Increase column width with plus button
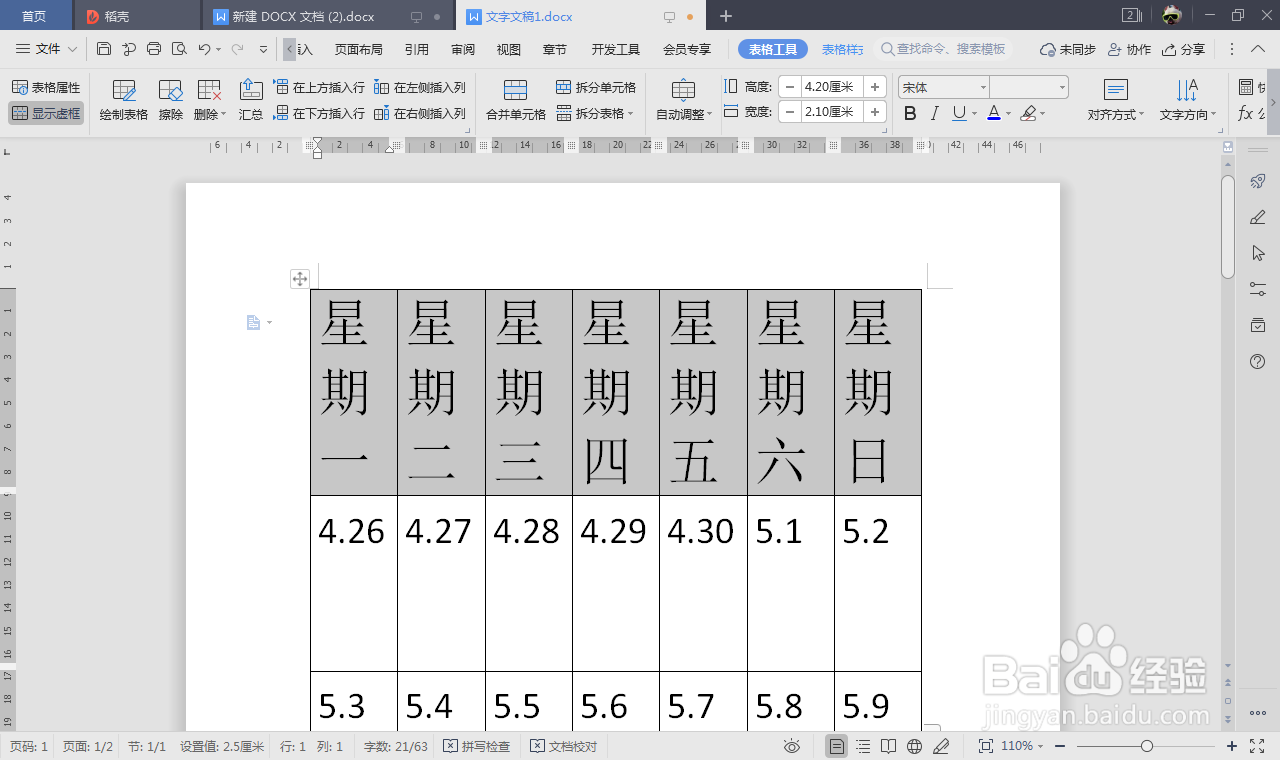This screenshot has width=1280, height=760. click(875, 112)
